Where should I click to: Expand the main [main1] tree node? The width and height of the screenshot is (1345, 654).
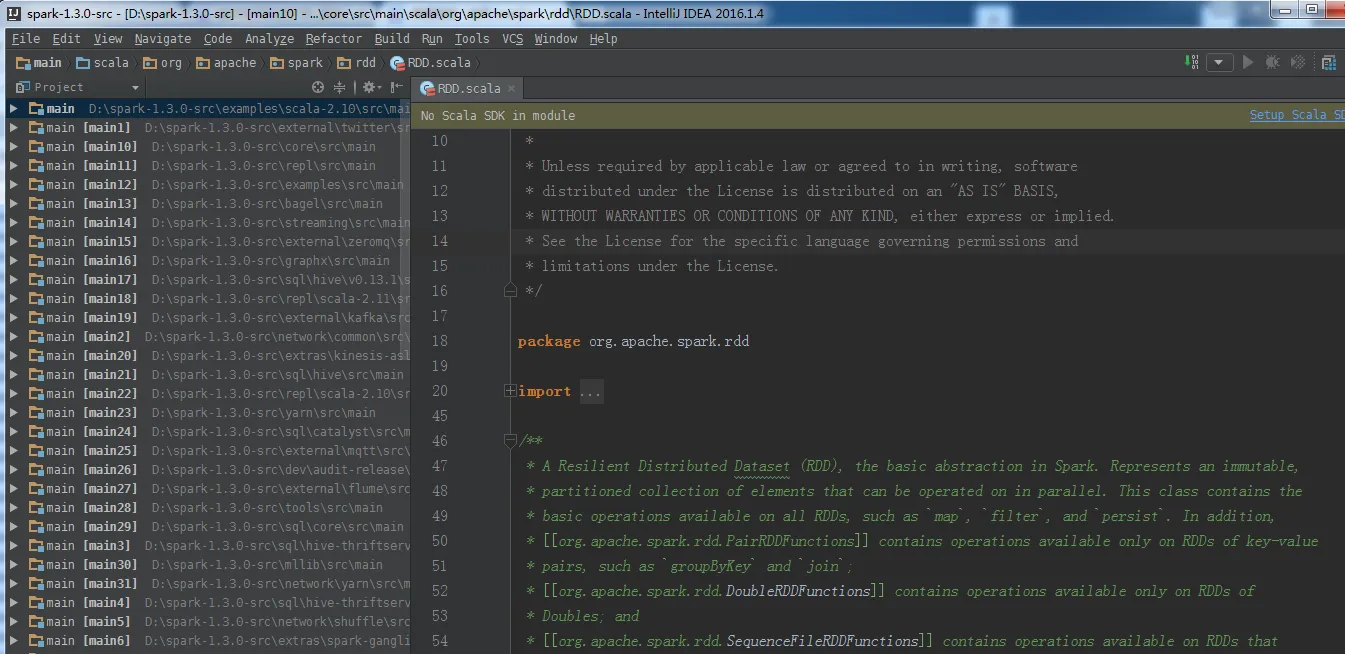click(14, 127)
